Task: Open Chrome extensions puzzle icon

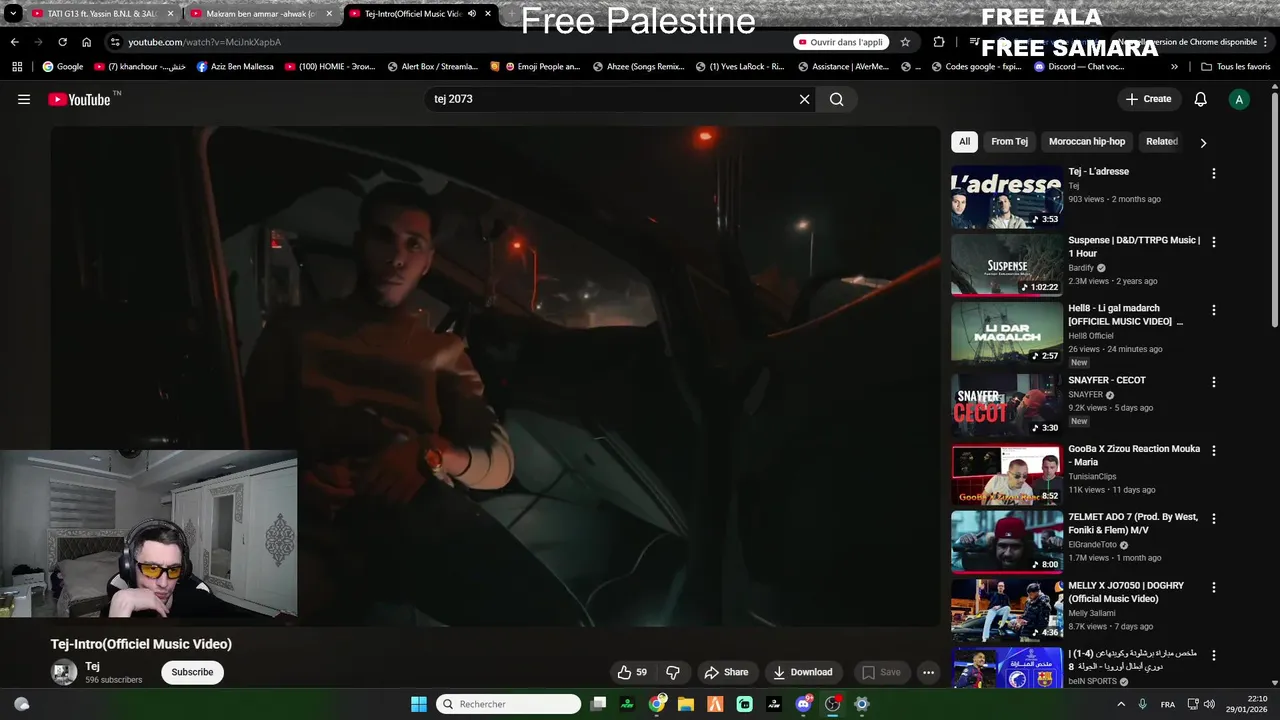Action: pyautogui.click(x=939, y=42)
